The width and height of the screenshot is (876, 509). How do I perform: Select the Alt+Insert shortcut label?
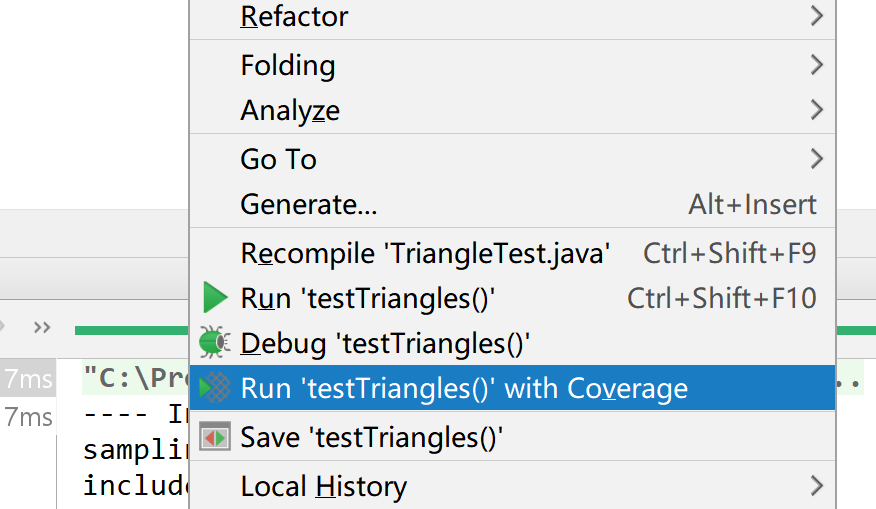(x=752, y=205)
